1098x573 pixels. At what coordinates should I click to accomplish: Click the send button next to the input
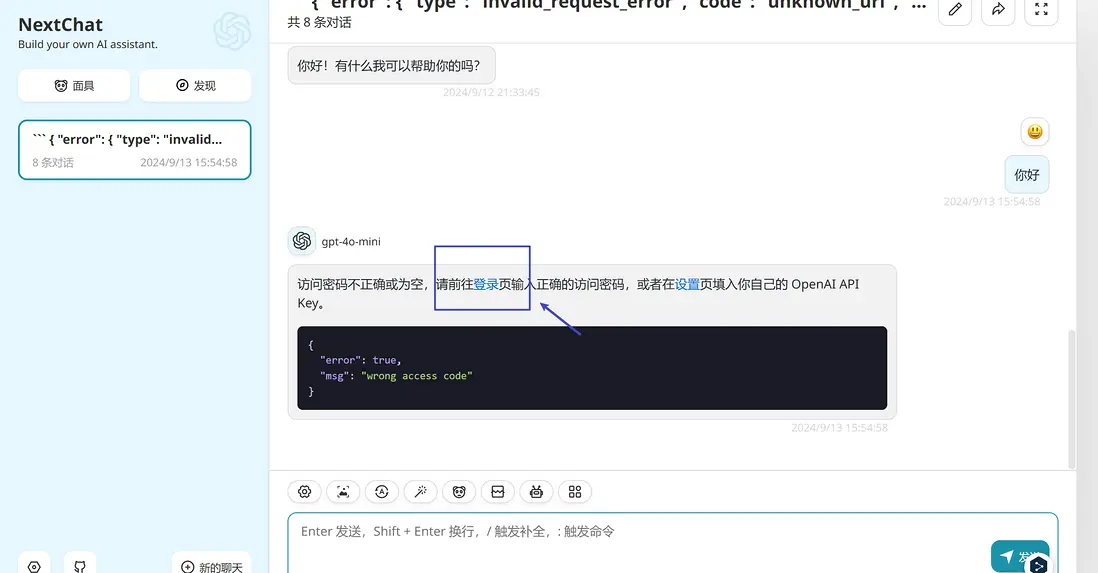tap(1020, 556)
